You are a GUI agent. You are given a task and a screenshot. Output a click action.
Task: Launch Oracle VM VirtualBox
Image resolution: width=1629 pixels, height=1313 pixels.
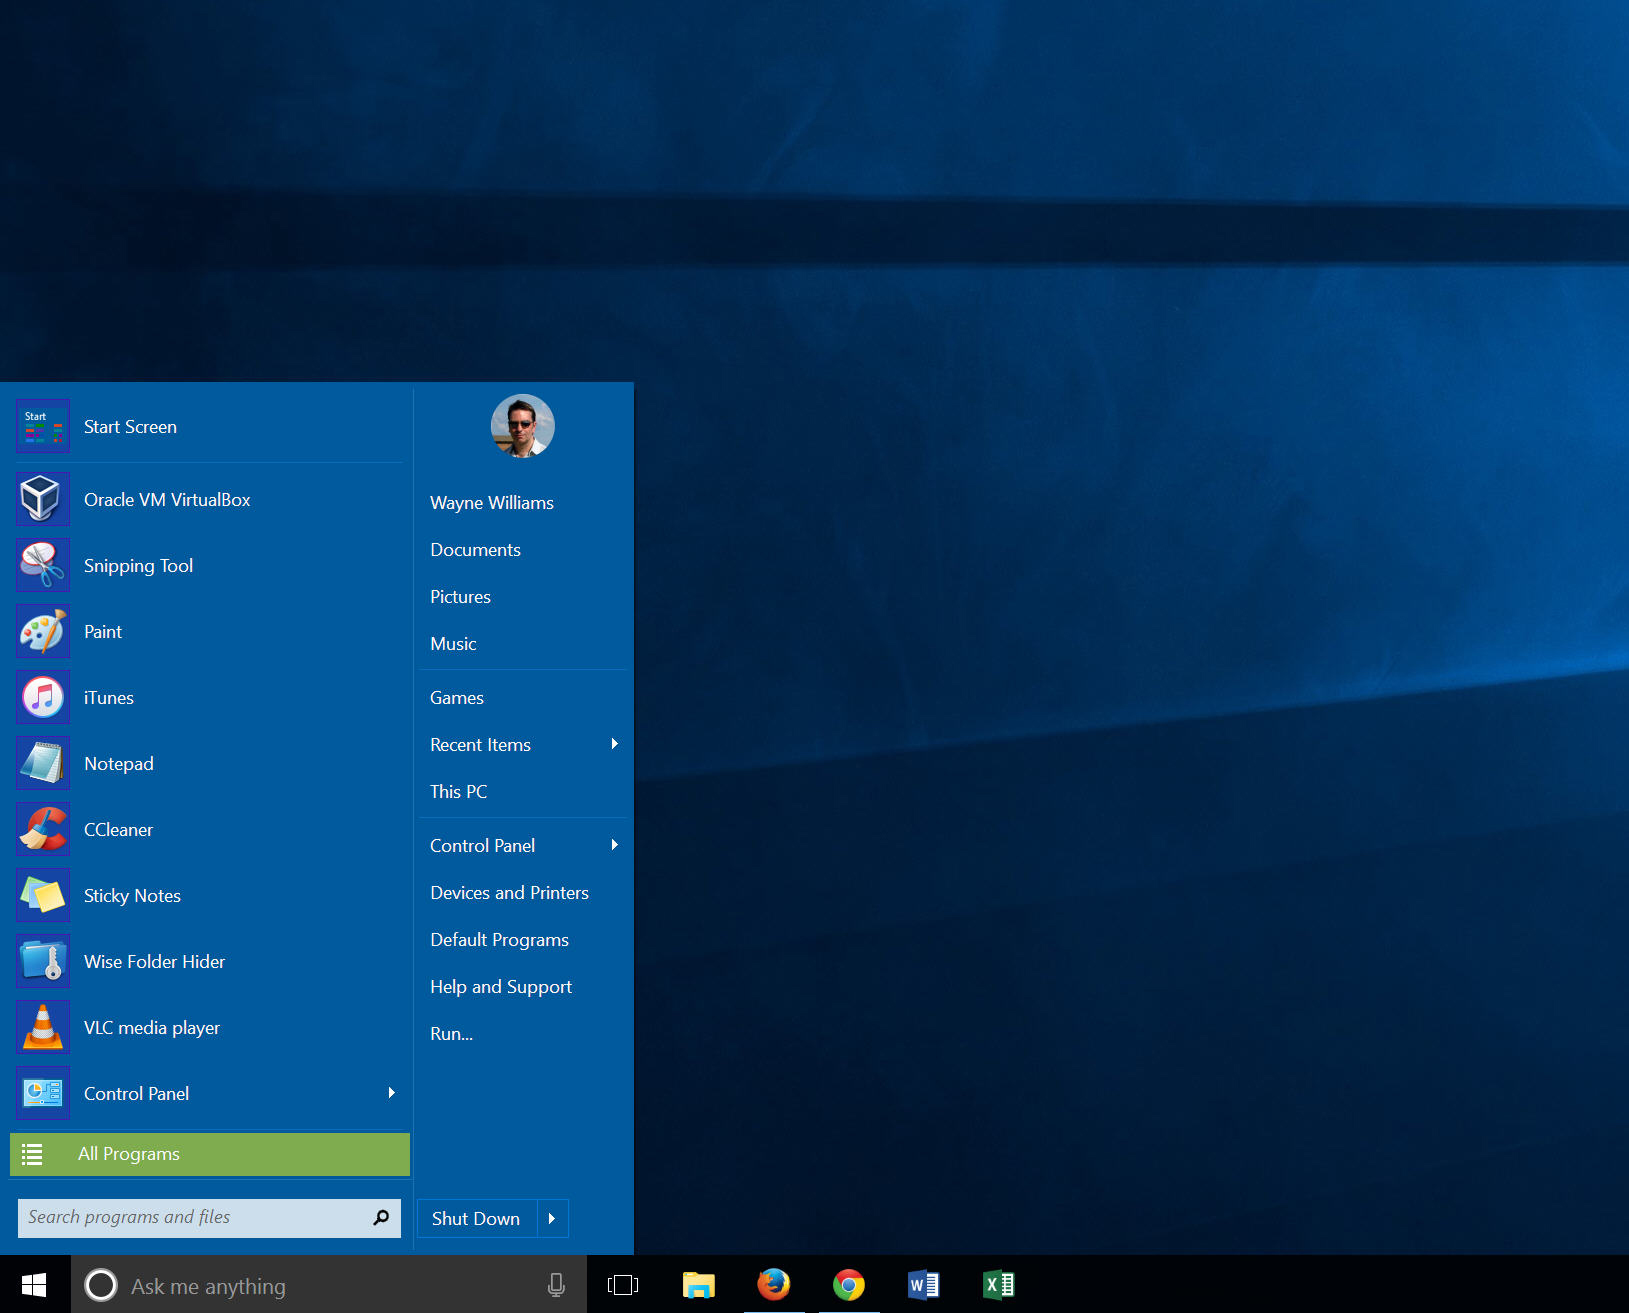click(x=166, y=499)
